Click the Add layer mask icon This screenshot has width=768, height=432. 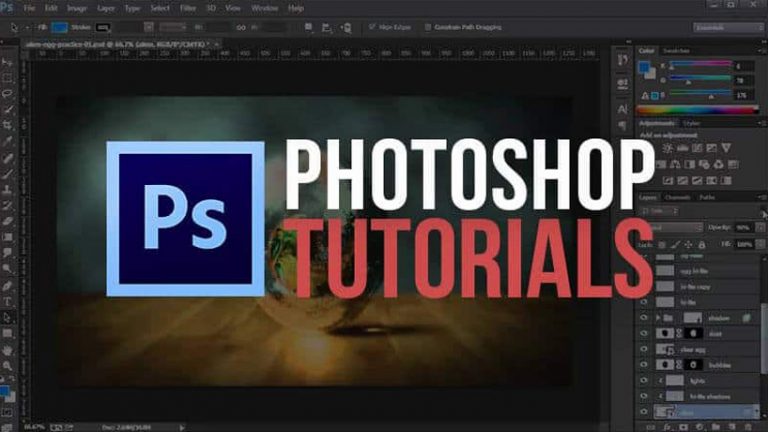(x=683, y=427)
